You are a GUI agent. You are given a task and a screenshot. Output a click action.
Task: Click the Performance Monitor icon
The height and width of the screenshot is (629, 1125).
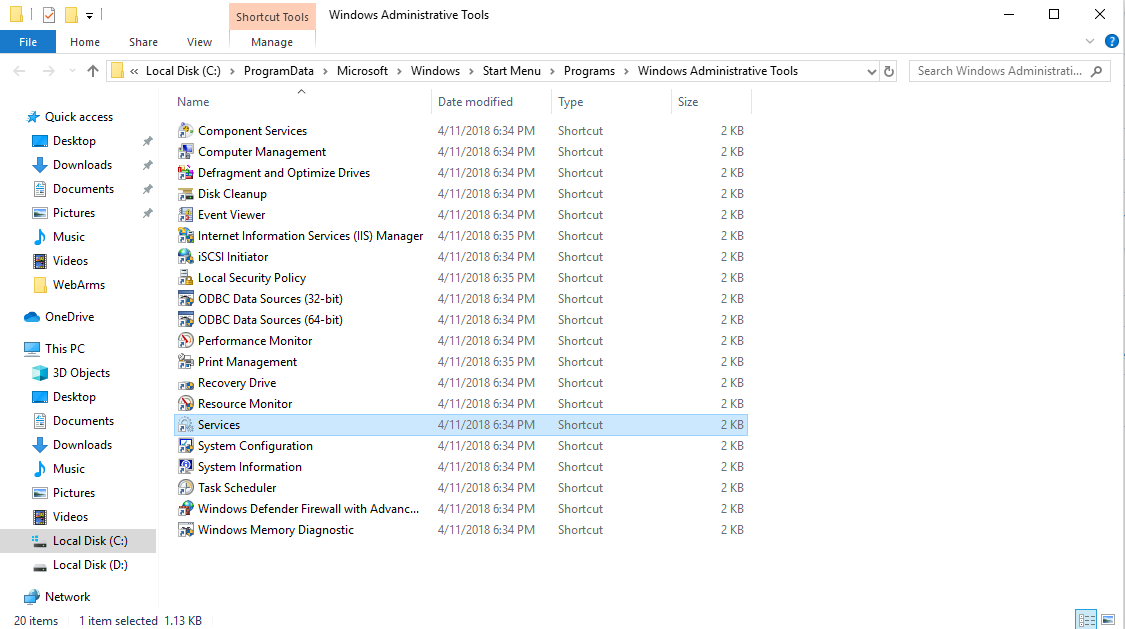point(186,341)
